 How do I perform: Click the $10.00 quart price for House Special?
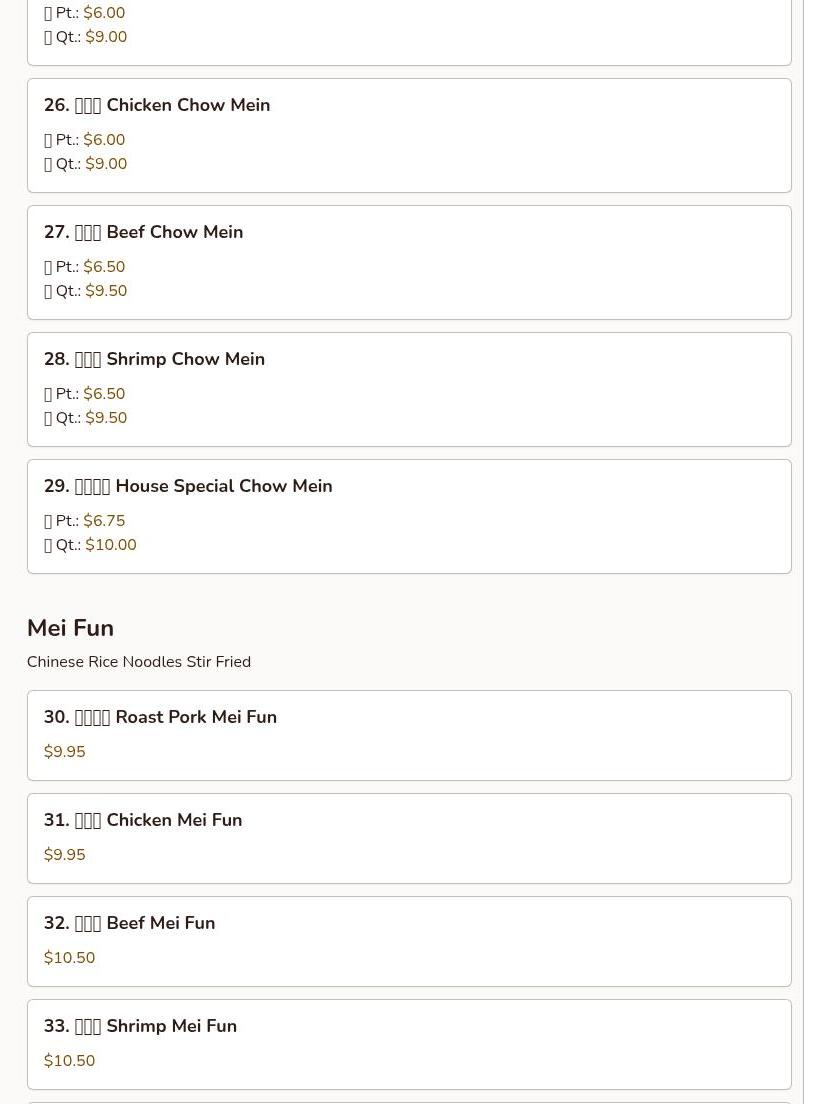[111, 546]
